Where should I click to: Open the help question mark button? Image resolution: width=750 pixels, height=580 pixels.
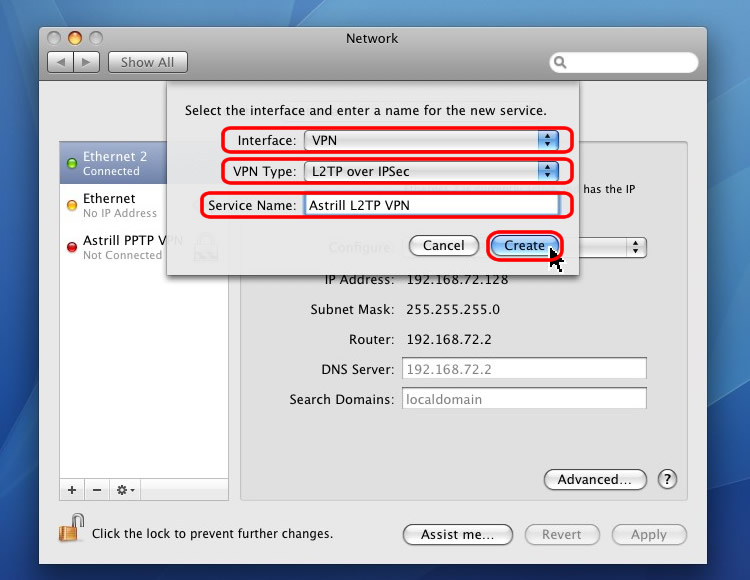click(667, 479)
